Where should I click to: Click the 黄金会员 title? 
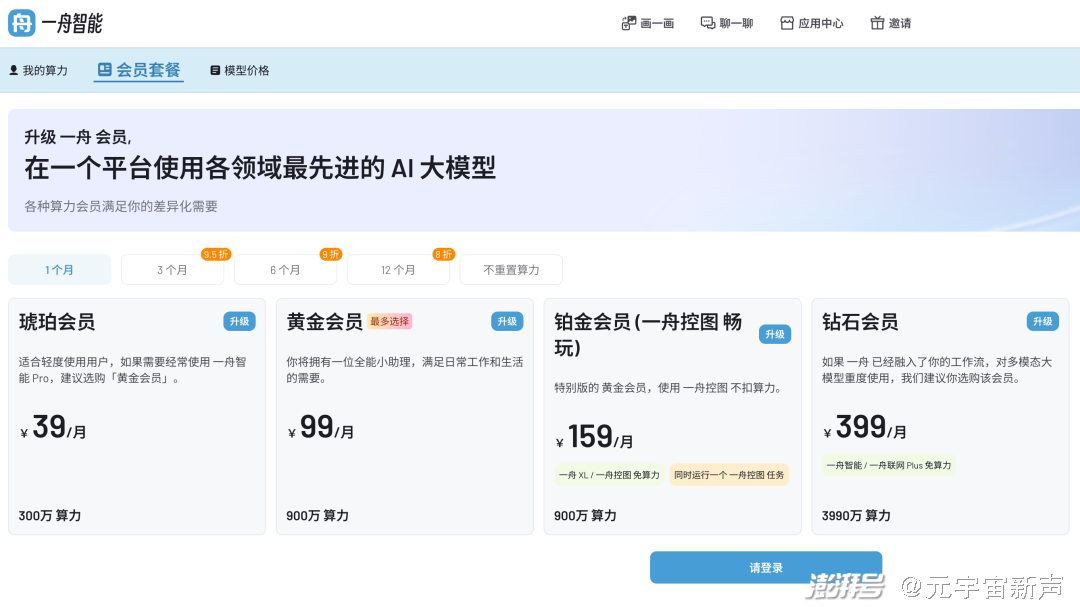(324, 322)
